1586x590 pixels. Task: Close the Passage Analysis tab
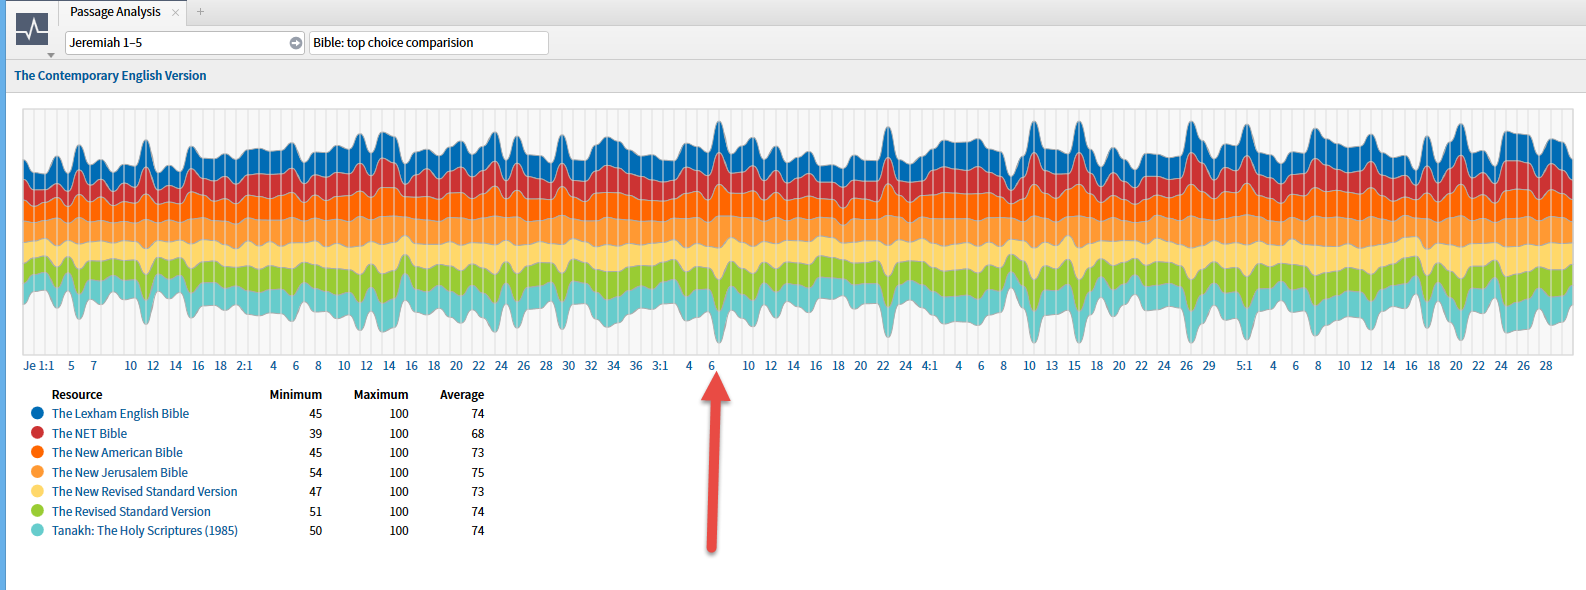pos(176,12)
